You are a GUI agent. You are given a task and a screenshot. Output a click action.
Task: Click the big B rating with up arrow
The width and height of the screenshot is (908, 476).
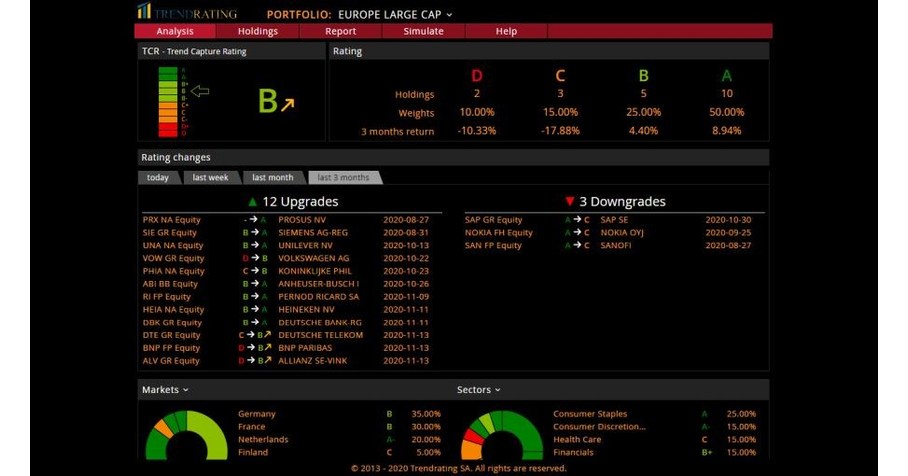[x=276, y=101]
